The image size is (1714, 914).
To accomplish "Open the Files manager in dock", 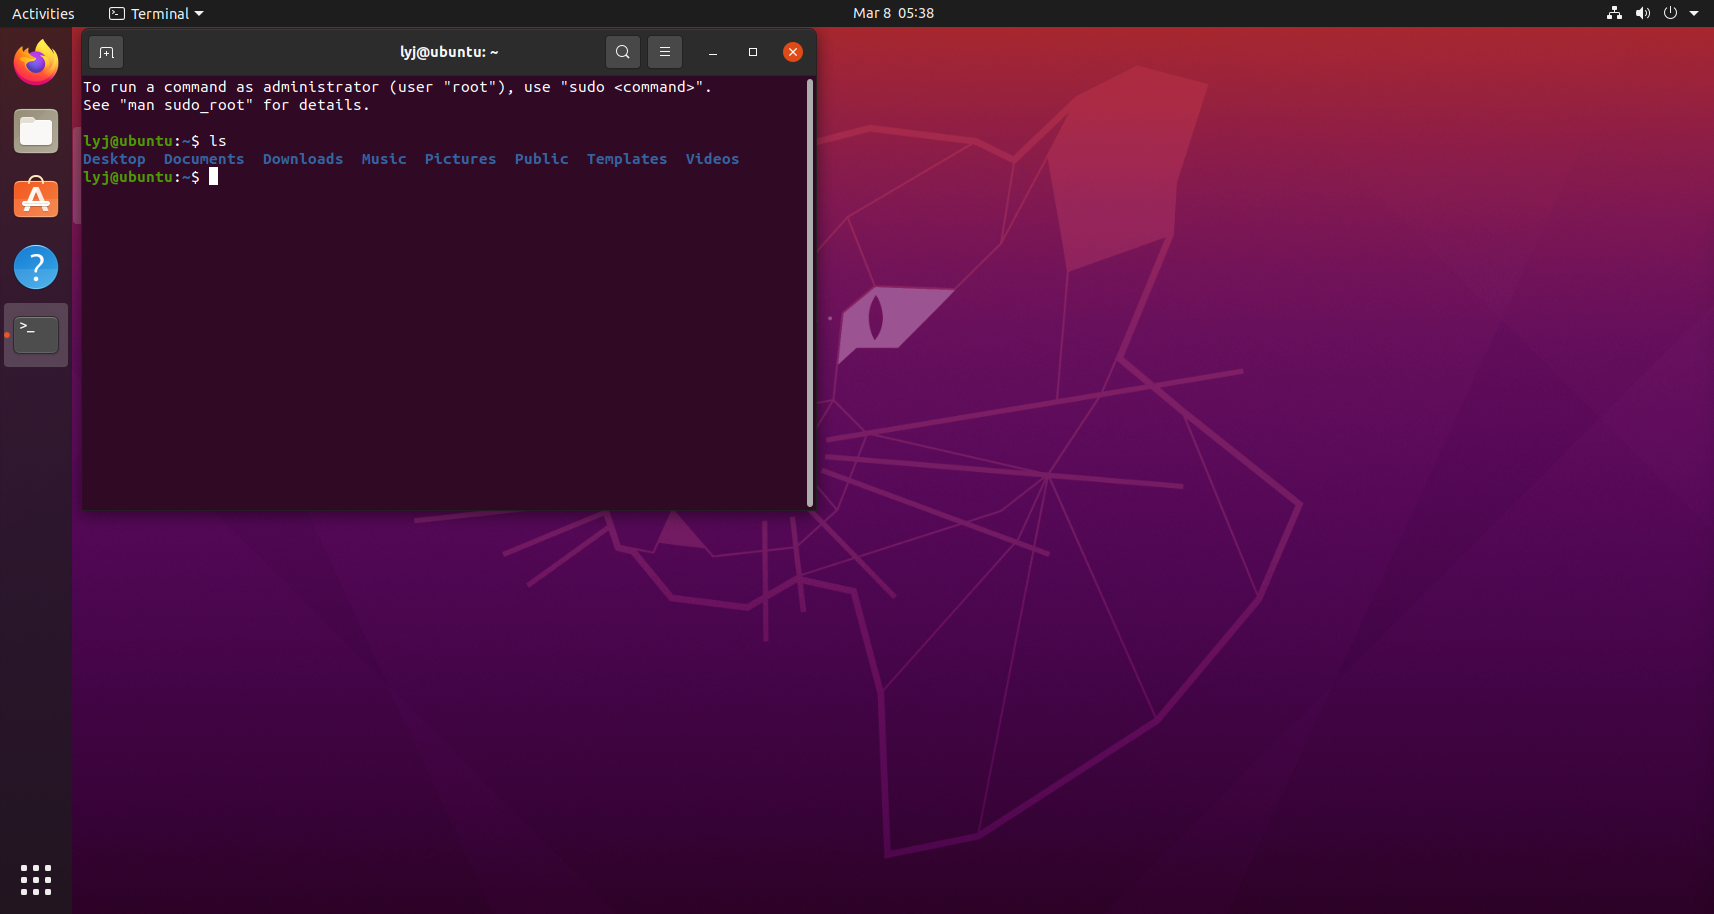I will [x=36, y=131].
